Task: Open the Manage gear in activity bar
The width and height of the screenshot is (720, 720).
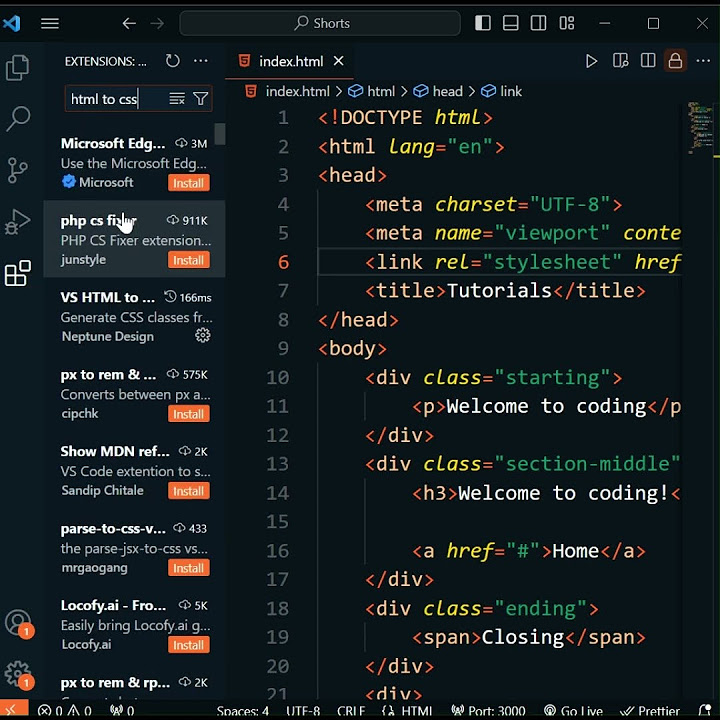Action: point(18,675)
